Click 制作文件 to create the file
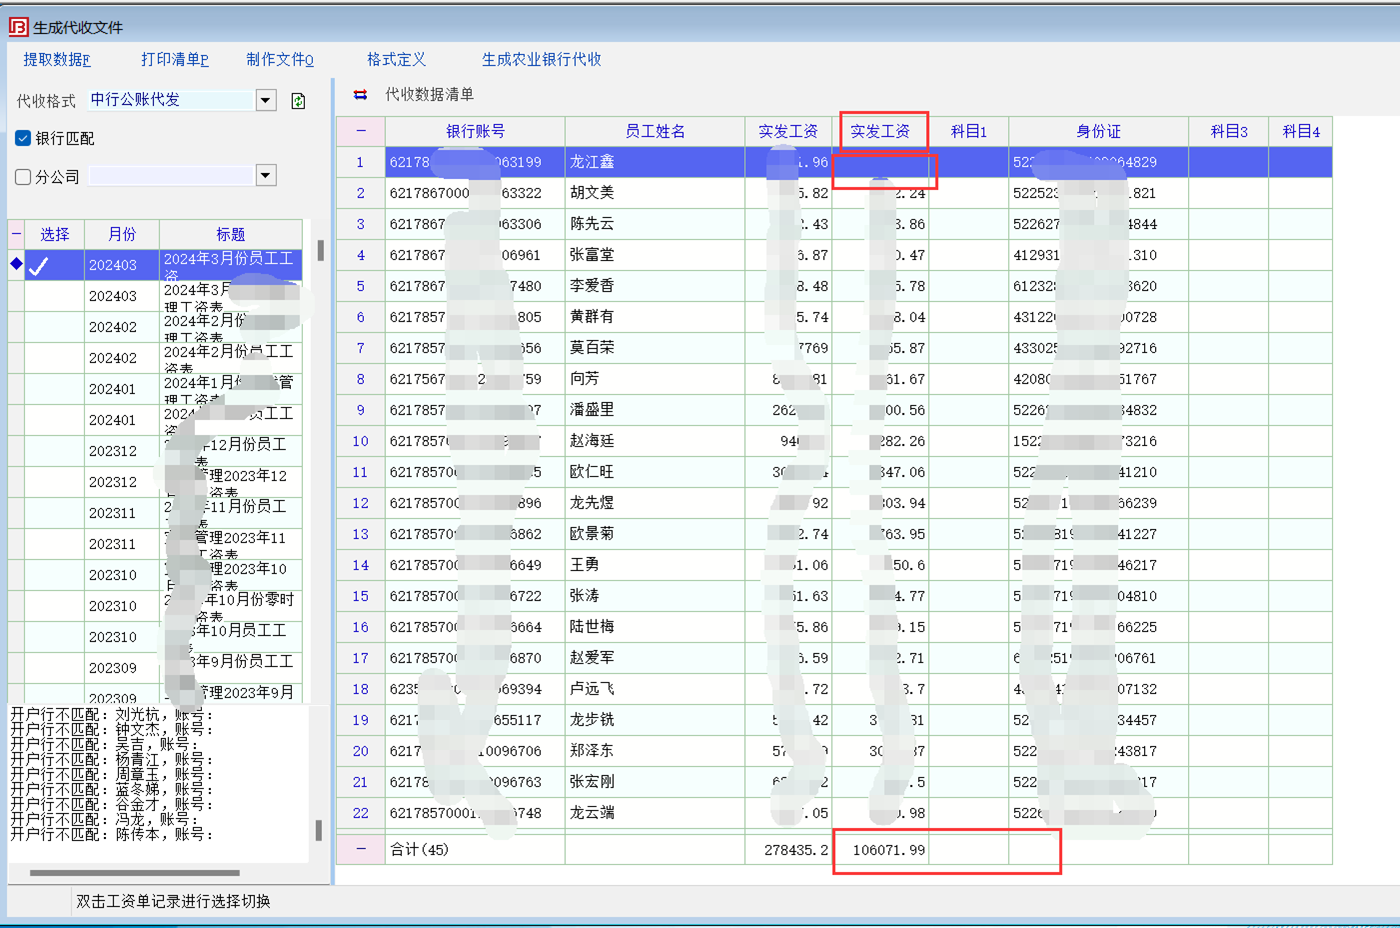Screen dimensions: 1400x928 pyautogui.click(x=280, y=60)
